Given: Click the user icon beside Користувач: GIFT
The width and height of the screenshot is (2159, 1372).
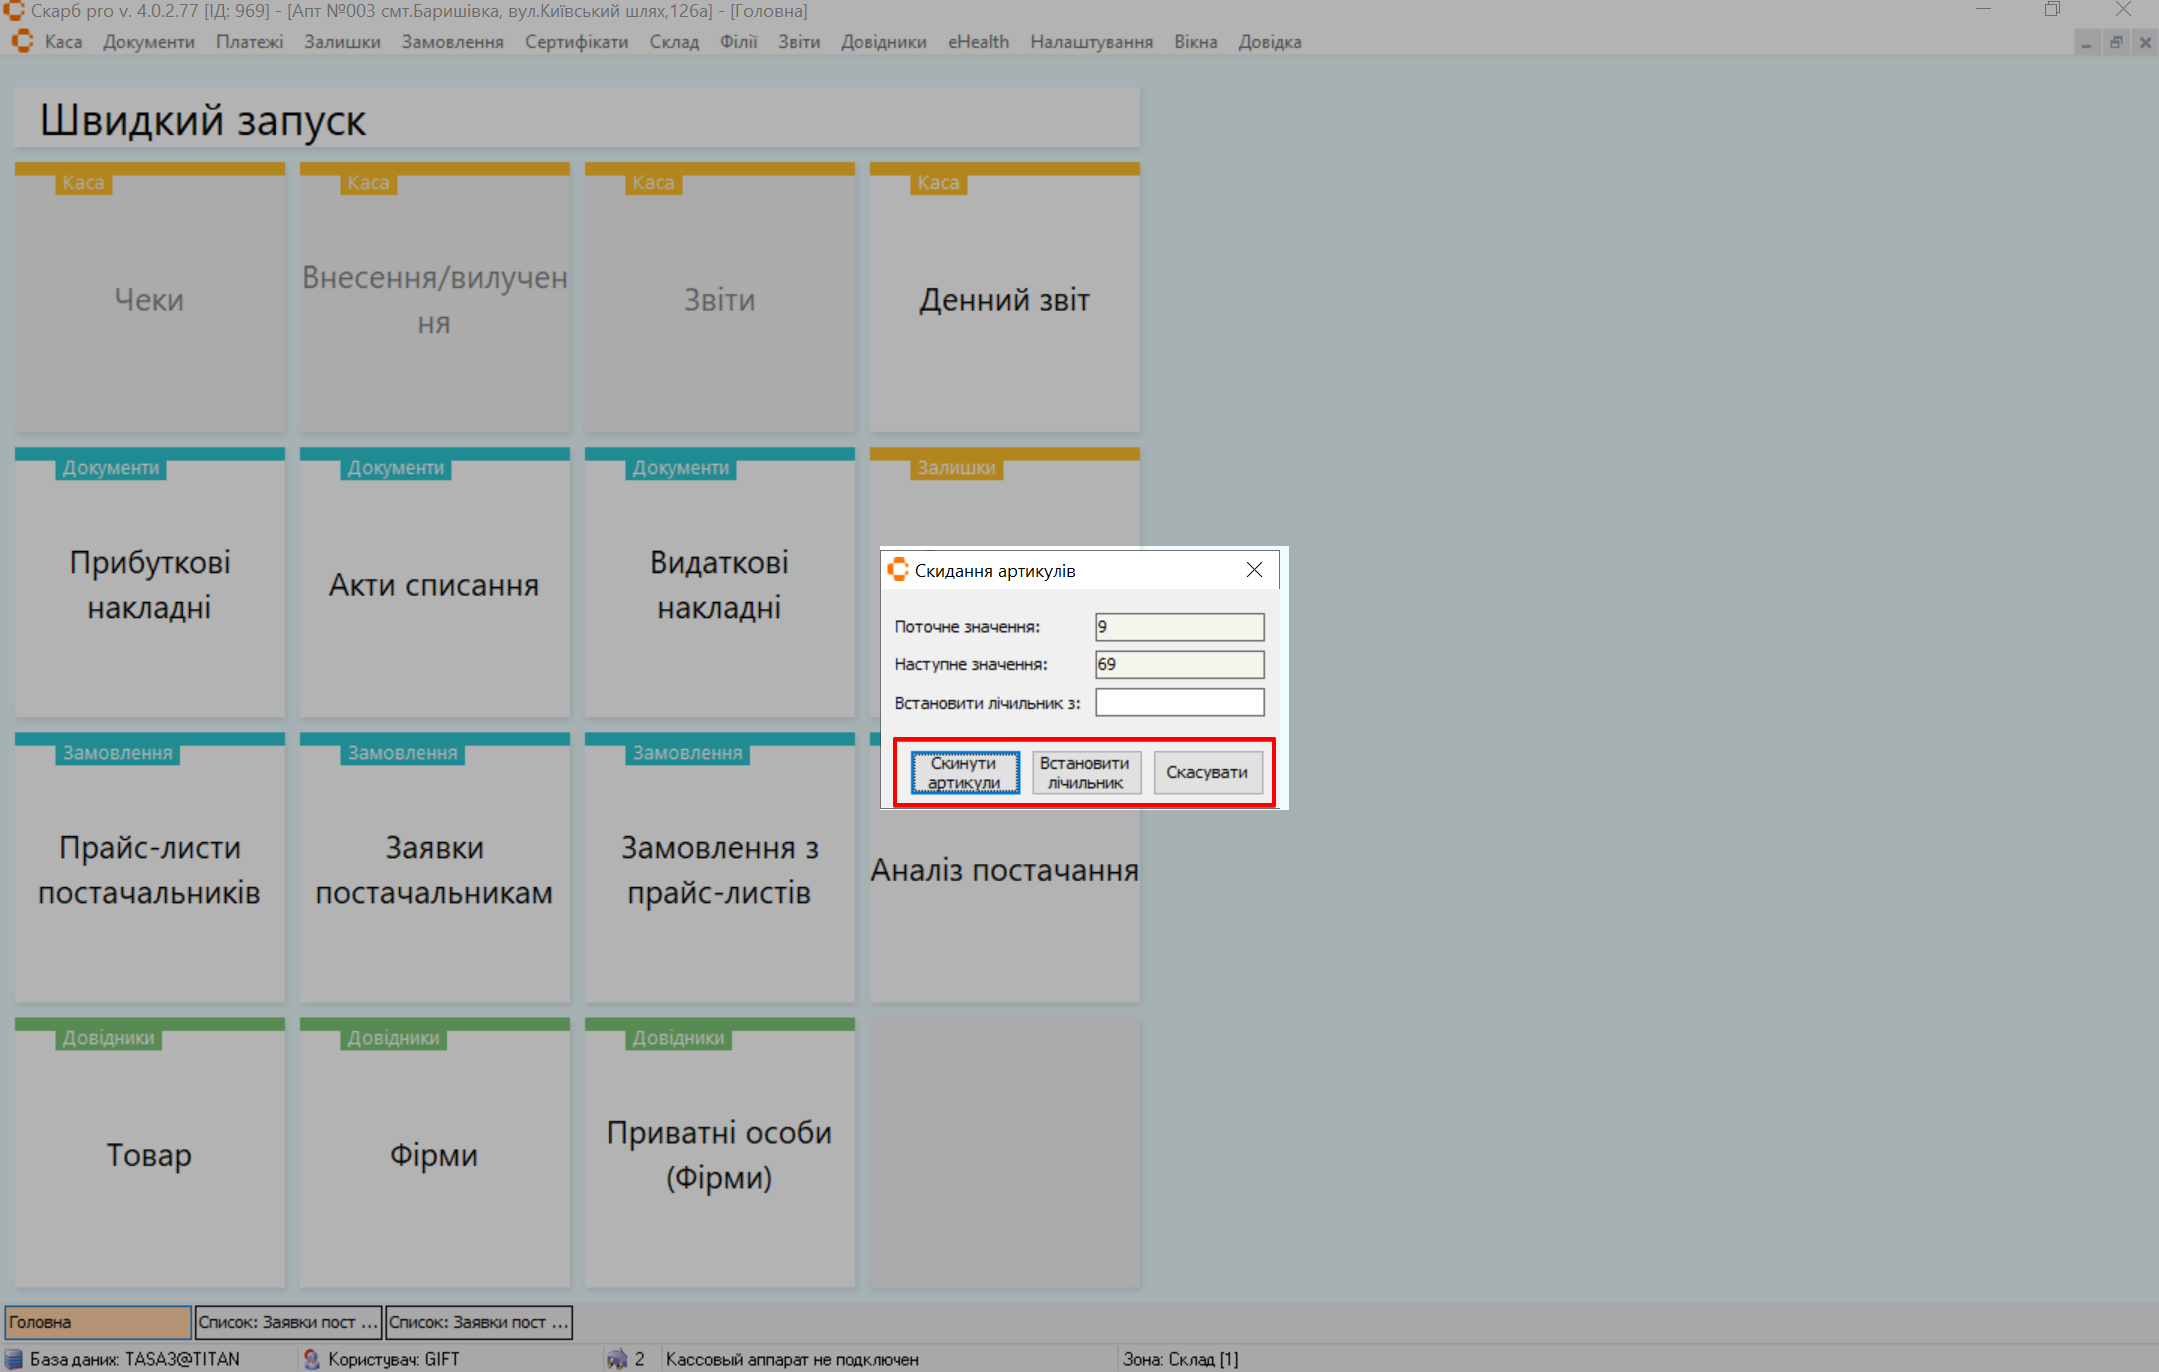Looking at the screenshot, I should point(311,1359).
